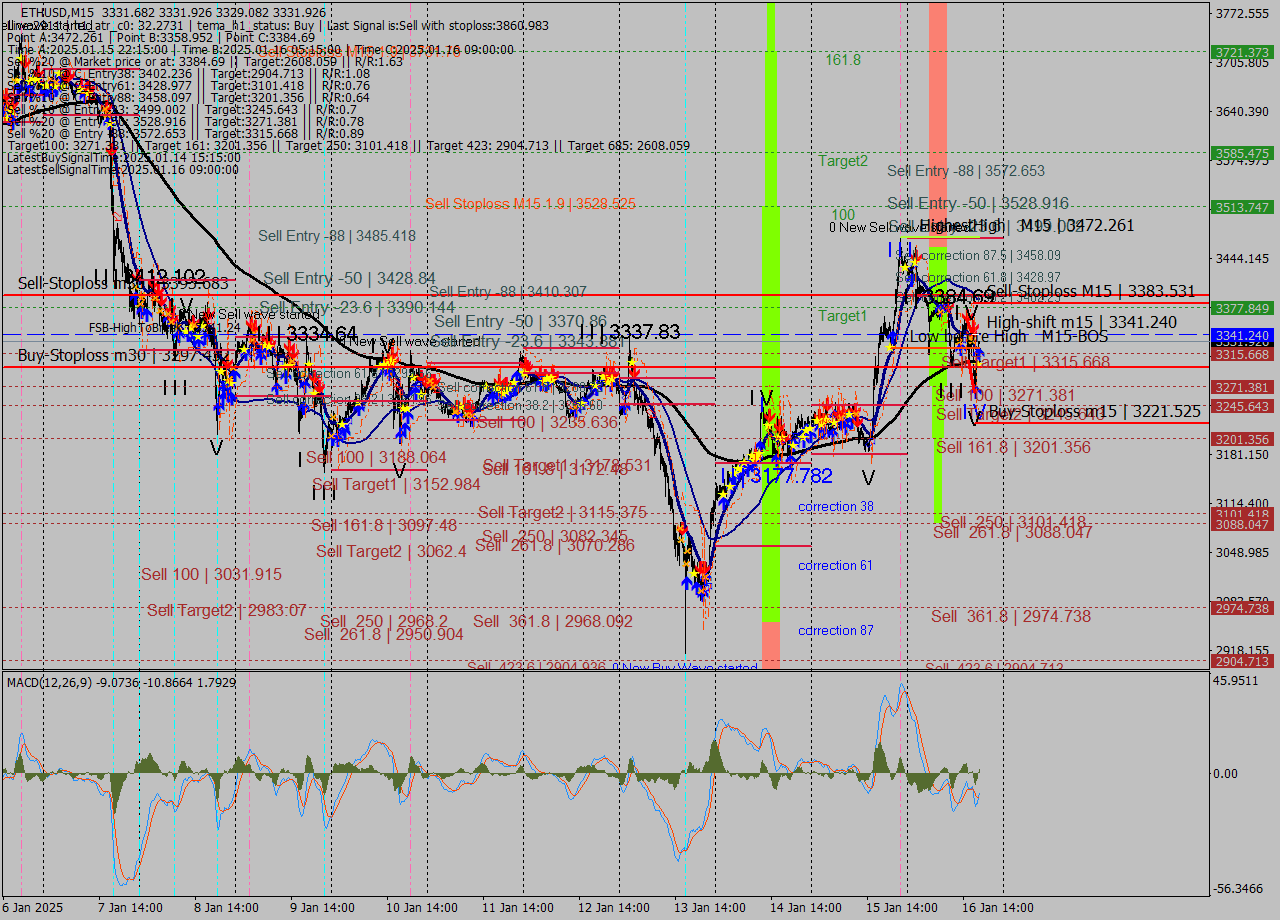Click the red 2974.738 price axis label
Screen dimensions: 1280x920
click(1241, 608)
